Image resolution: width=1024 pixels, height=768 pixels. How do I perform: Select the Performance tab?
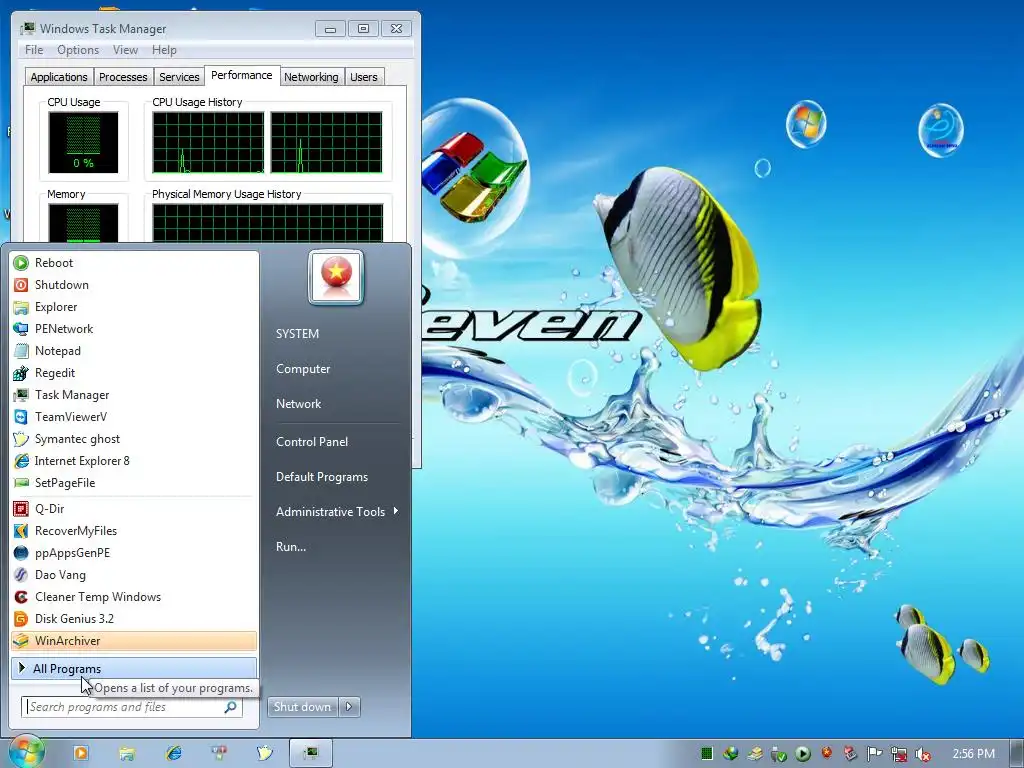coord(242,75)
